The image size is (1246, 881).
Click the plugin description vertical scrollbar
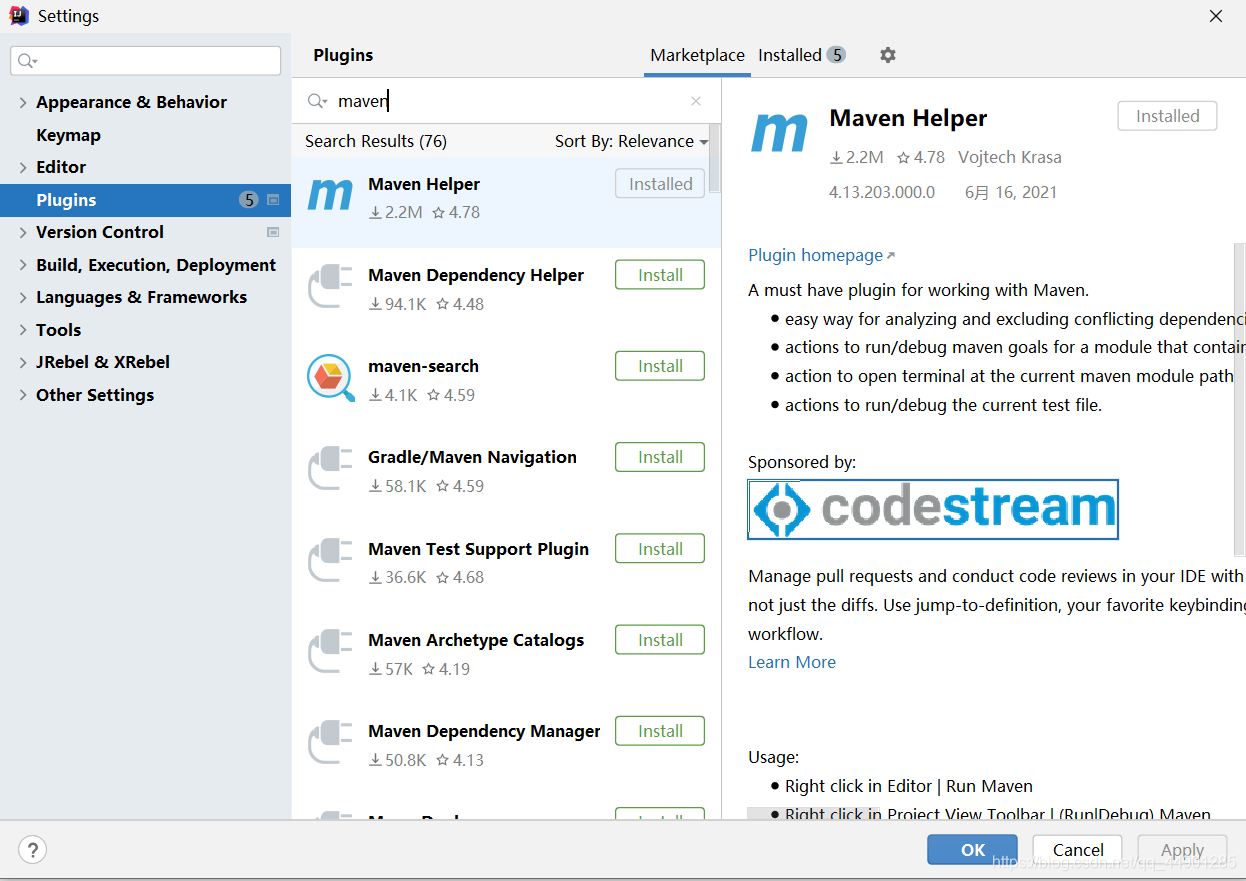(x=1240, y=400)
